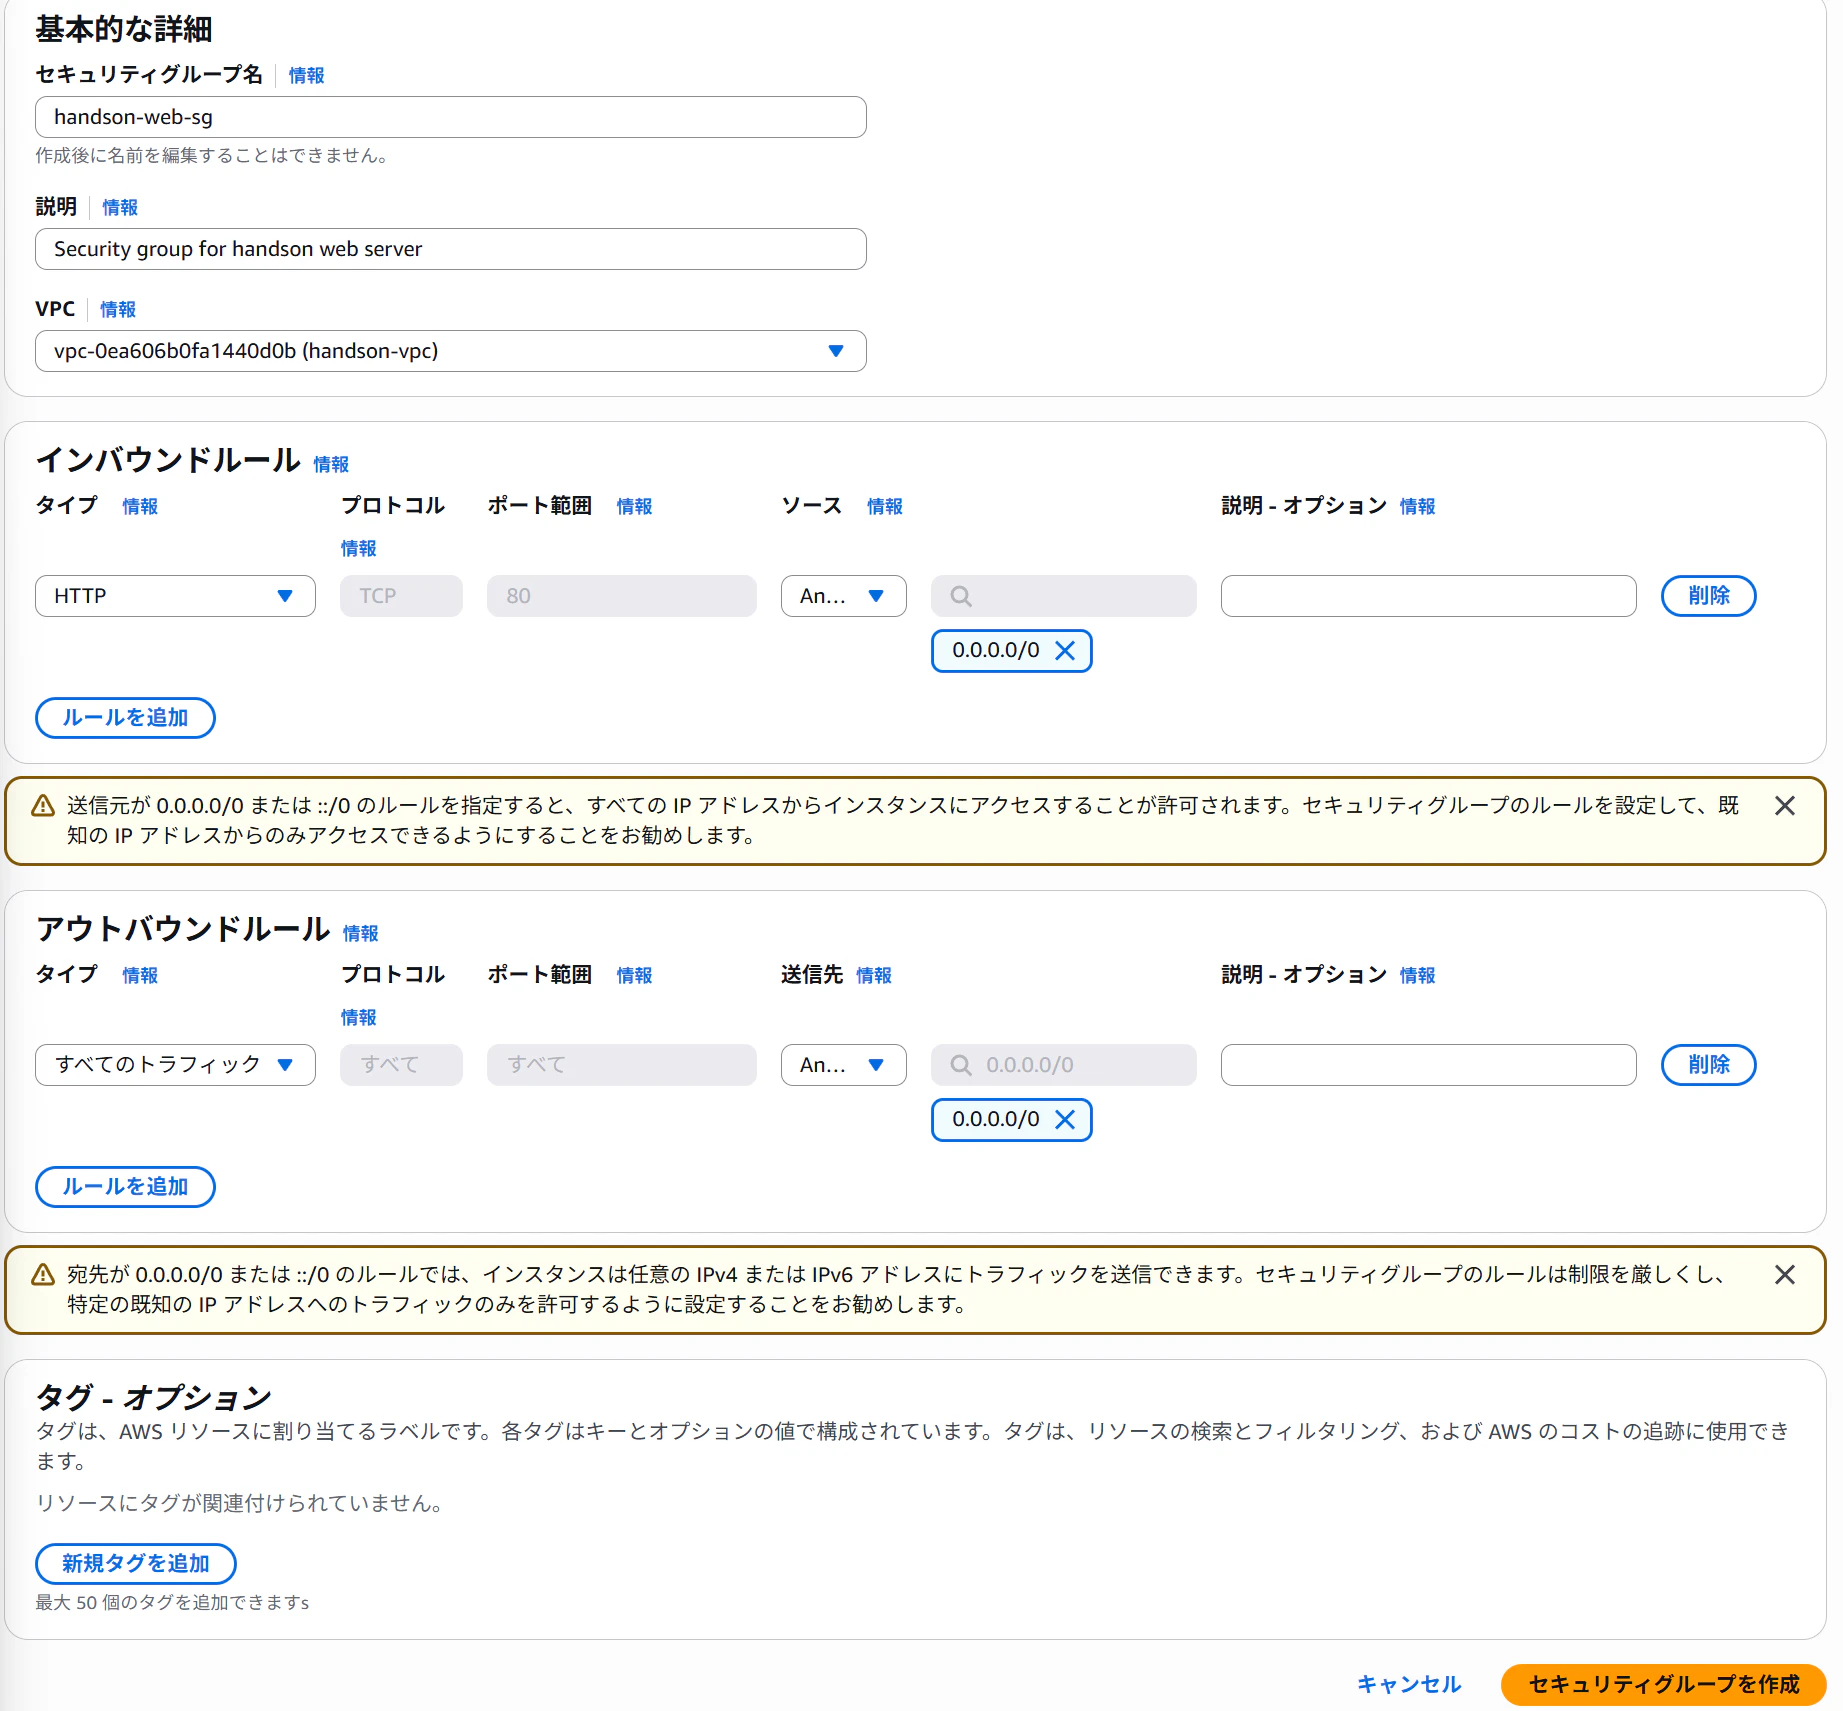This screenshot has width=1843, height=1711.
Task: Click warning icon on outbound 0.0.0.0/0 alert
Action: click(43, 1275)
